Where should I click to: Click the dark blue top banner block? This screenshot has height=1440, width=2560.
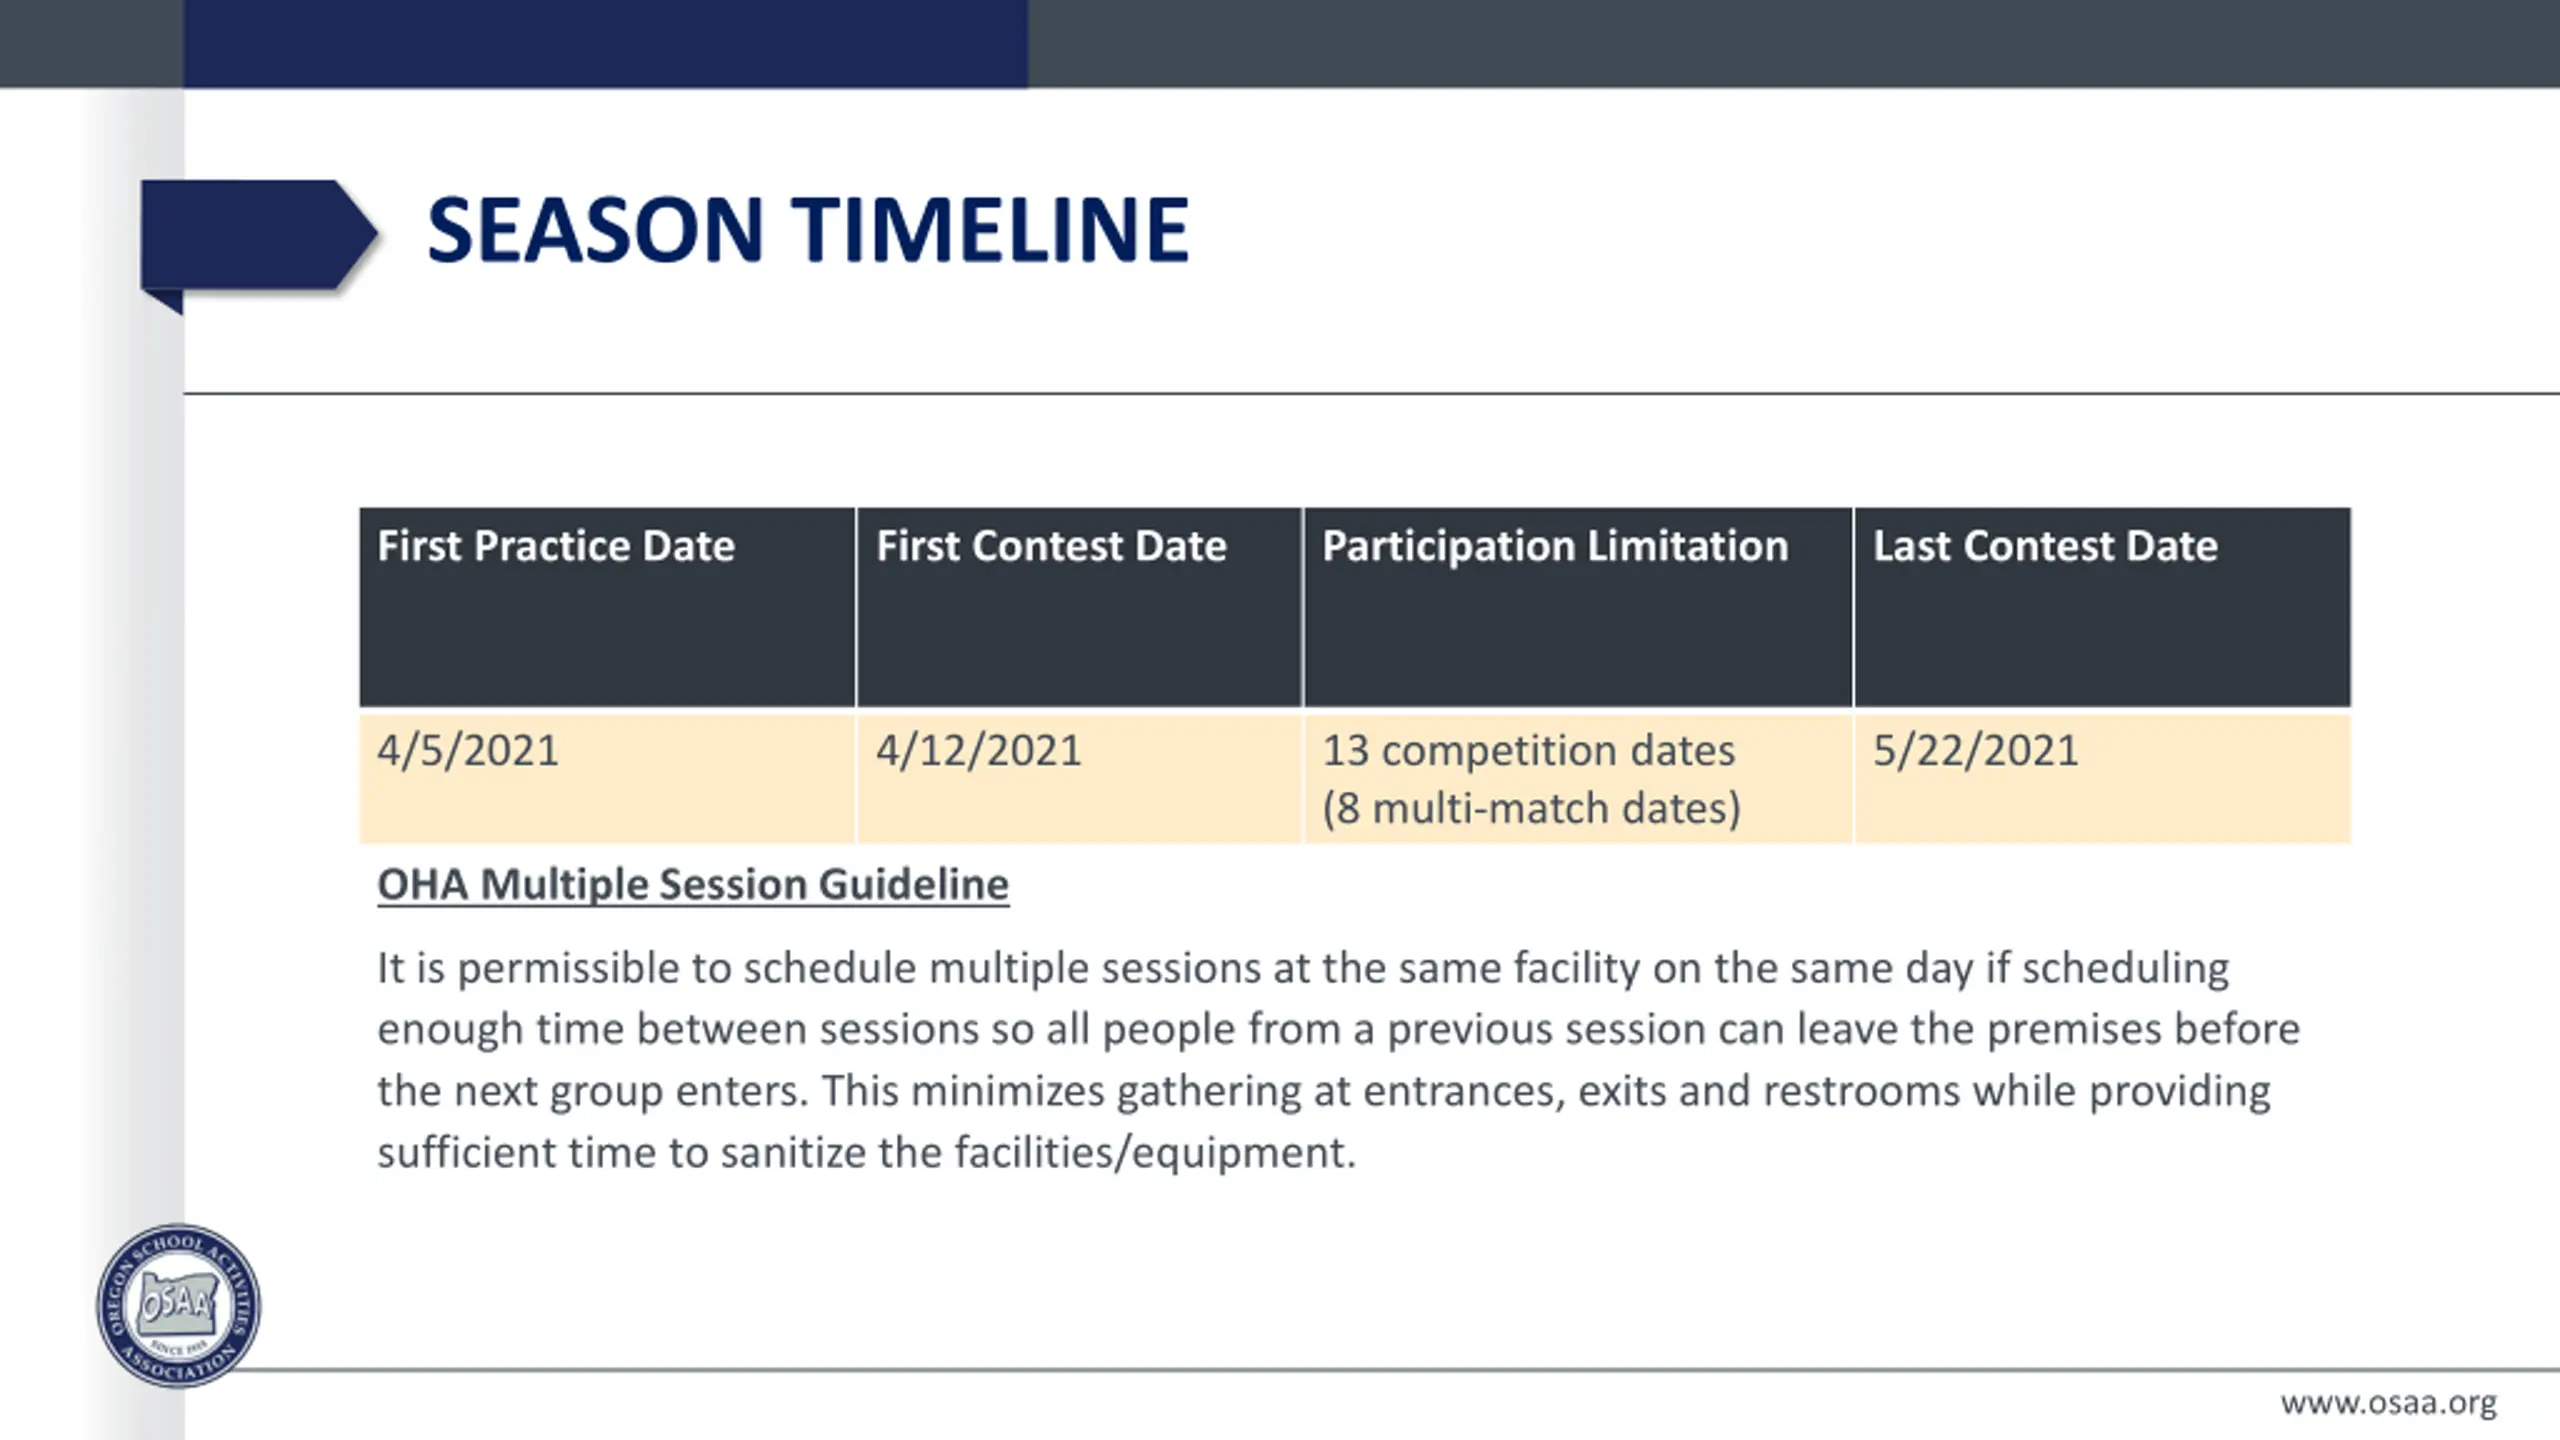pyautogui.click(x=605, y=44)
